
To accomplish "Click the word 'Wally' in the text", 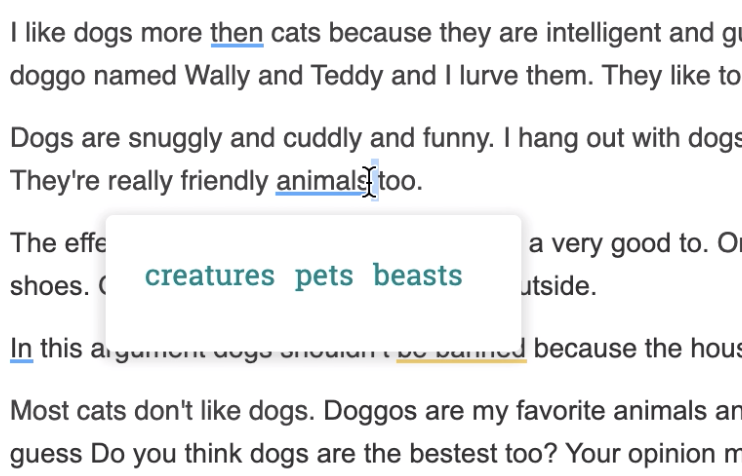I will click(217, 76).
